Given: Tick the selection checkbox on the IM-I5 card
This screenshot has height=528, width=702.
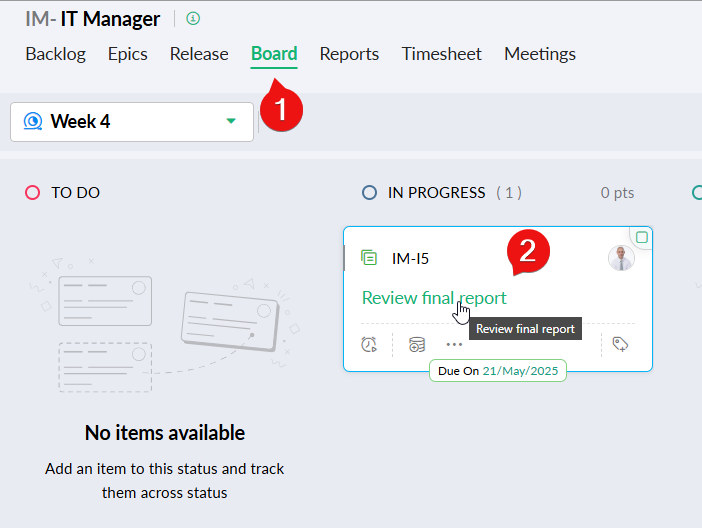Looking at the screenshot, I should click(642, 237).
